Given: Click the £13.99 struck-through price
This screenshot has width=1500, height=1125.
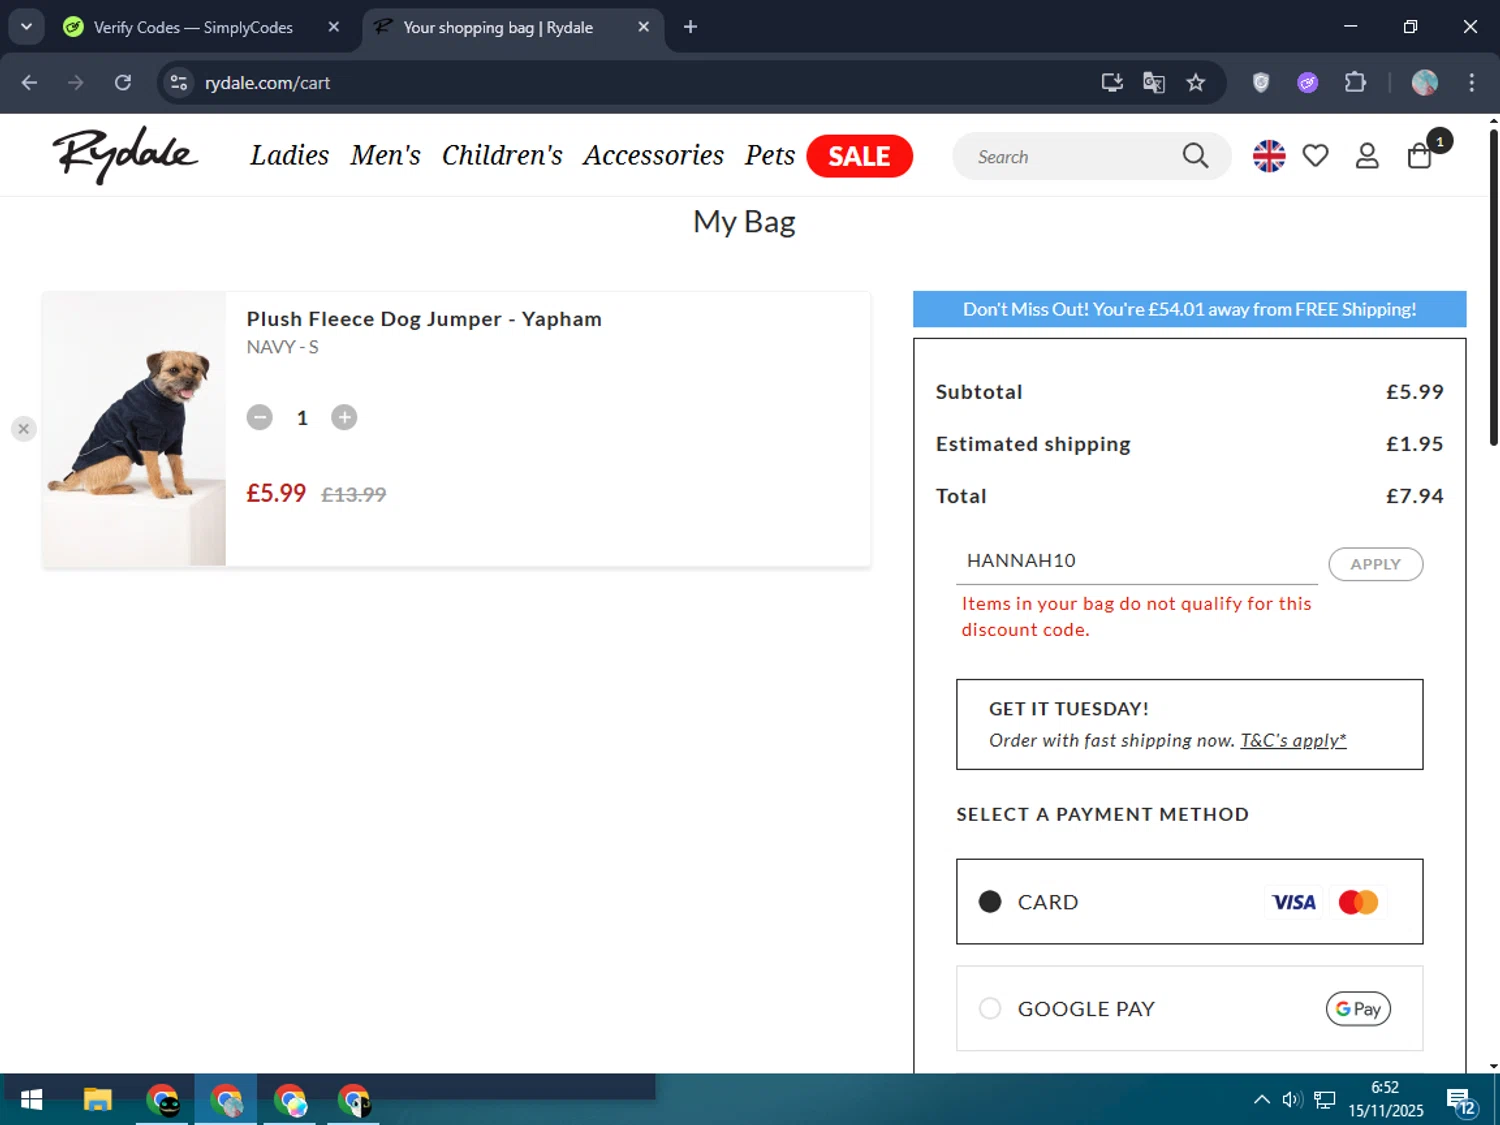Looking at the screenshot, I should [353, 494].
